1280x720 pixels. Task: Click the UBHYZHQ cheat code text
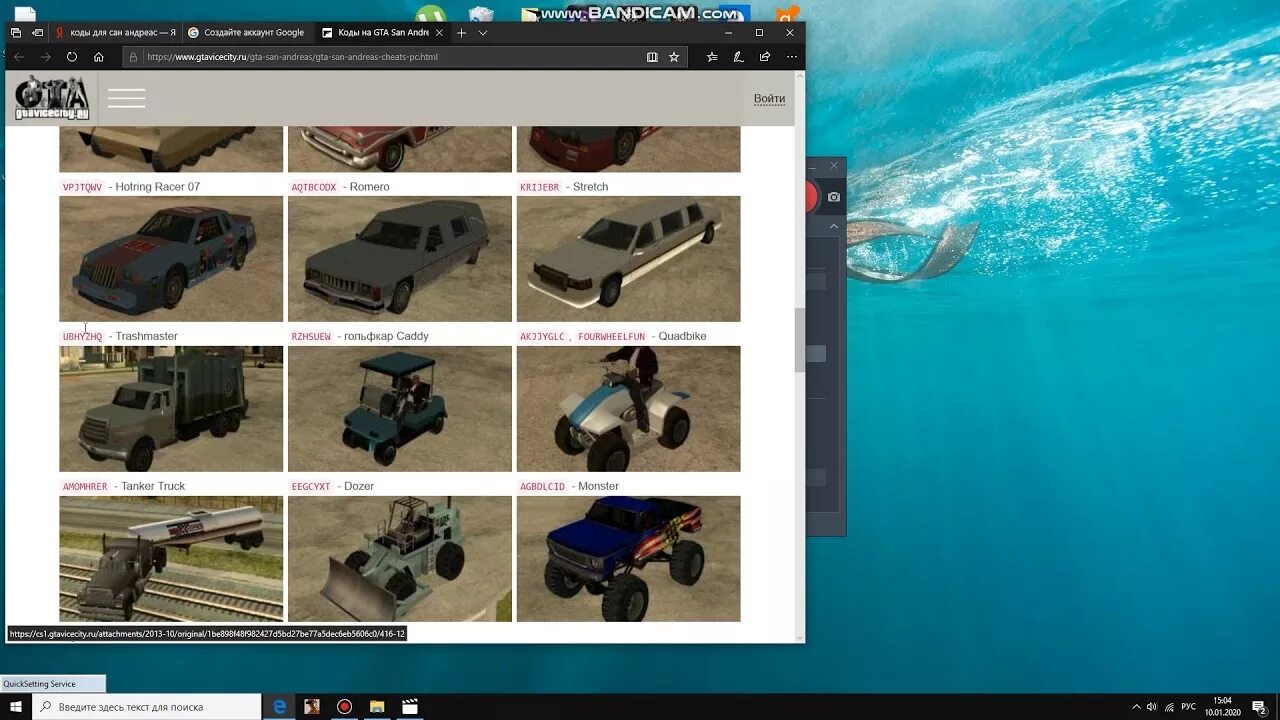(82, 337)
